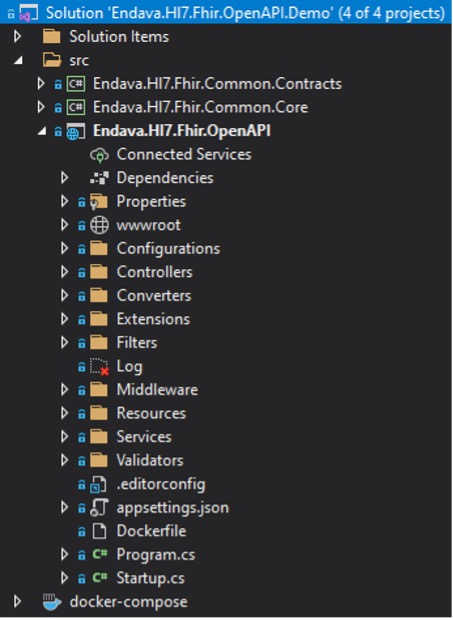Expand the Solution Items folder
The width and height of the screenshot is (453, 620).
coord(17,37)
